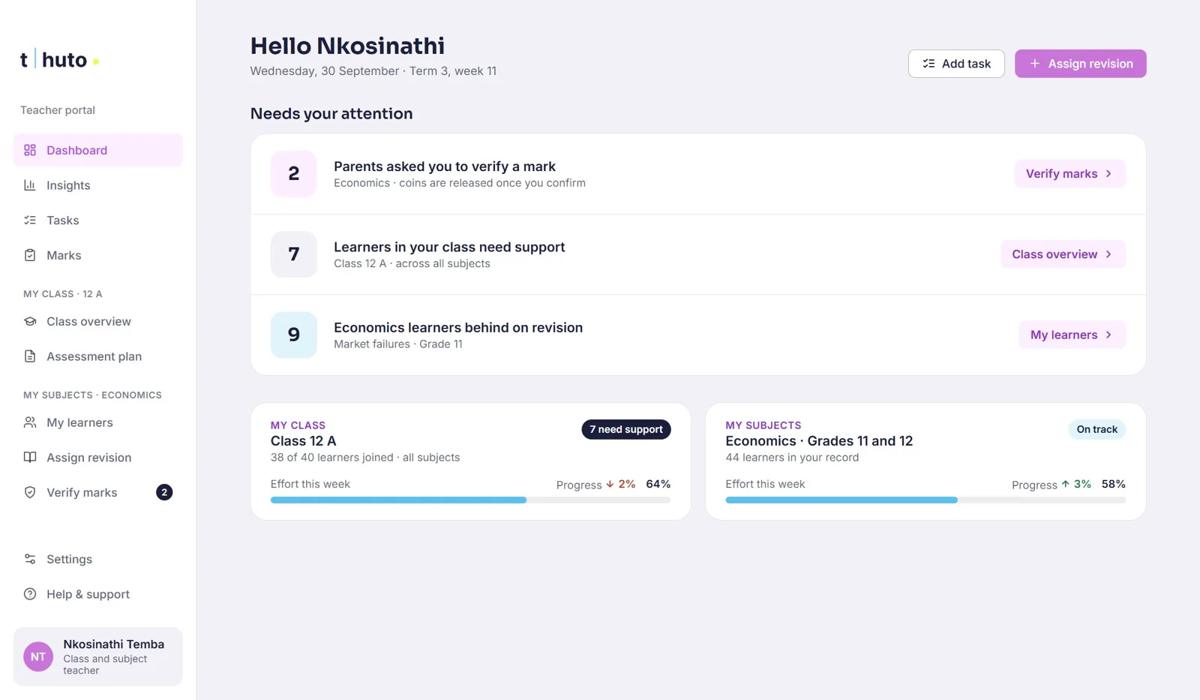1200x700 pixels.
Task: Click the 'Market failures · Grade 11' subtitle
Action: point(398,344)
